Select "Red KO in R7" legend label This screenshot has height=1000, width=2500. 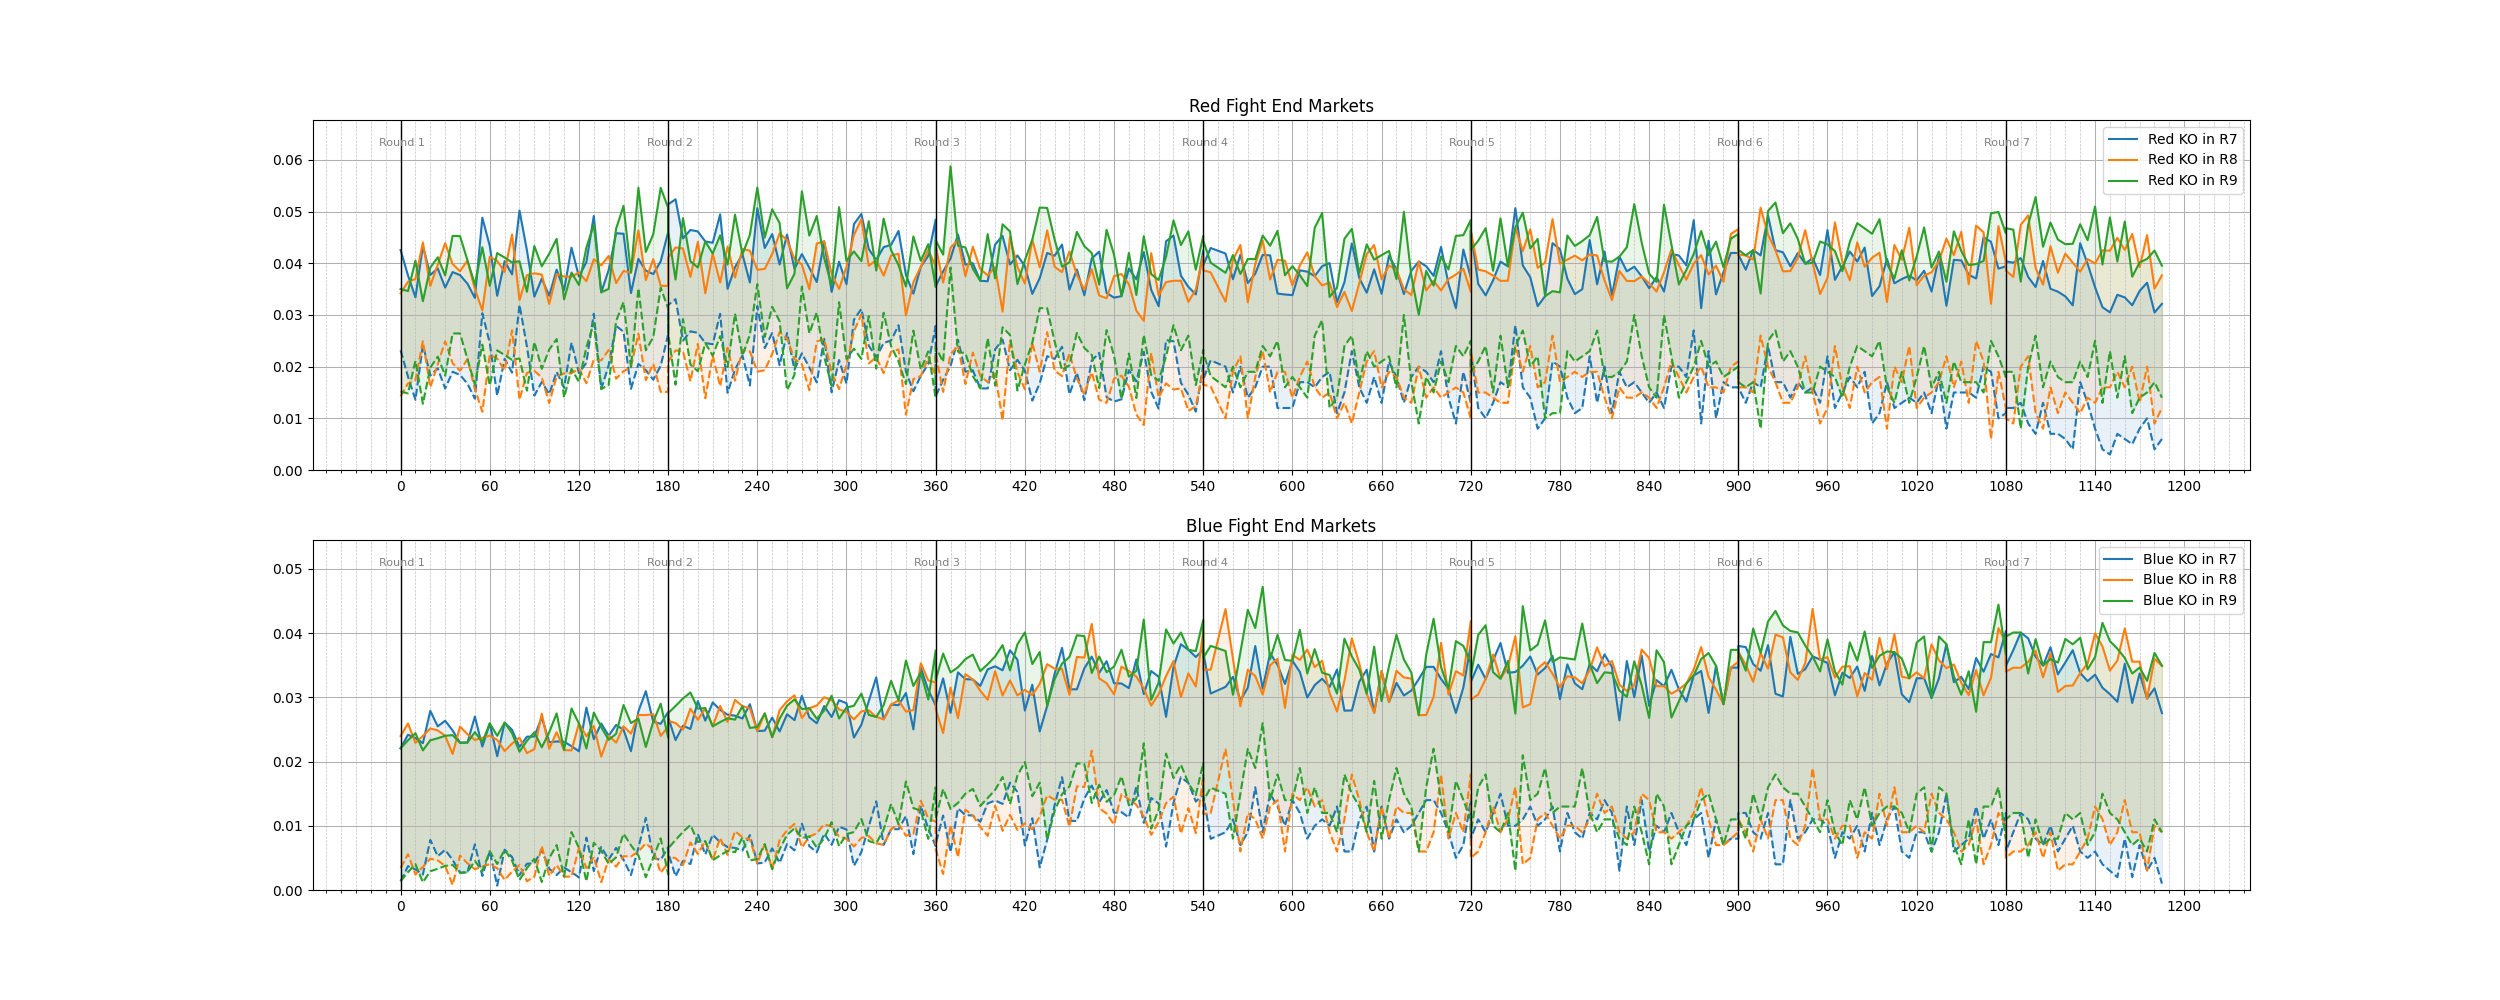click(2192, 139)
